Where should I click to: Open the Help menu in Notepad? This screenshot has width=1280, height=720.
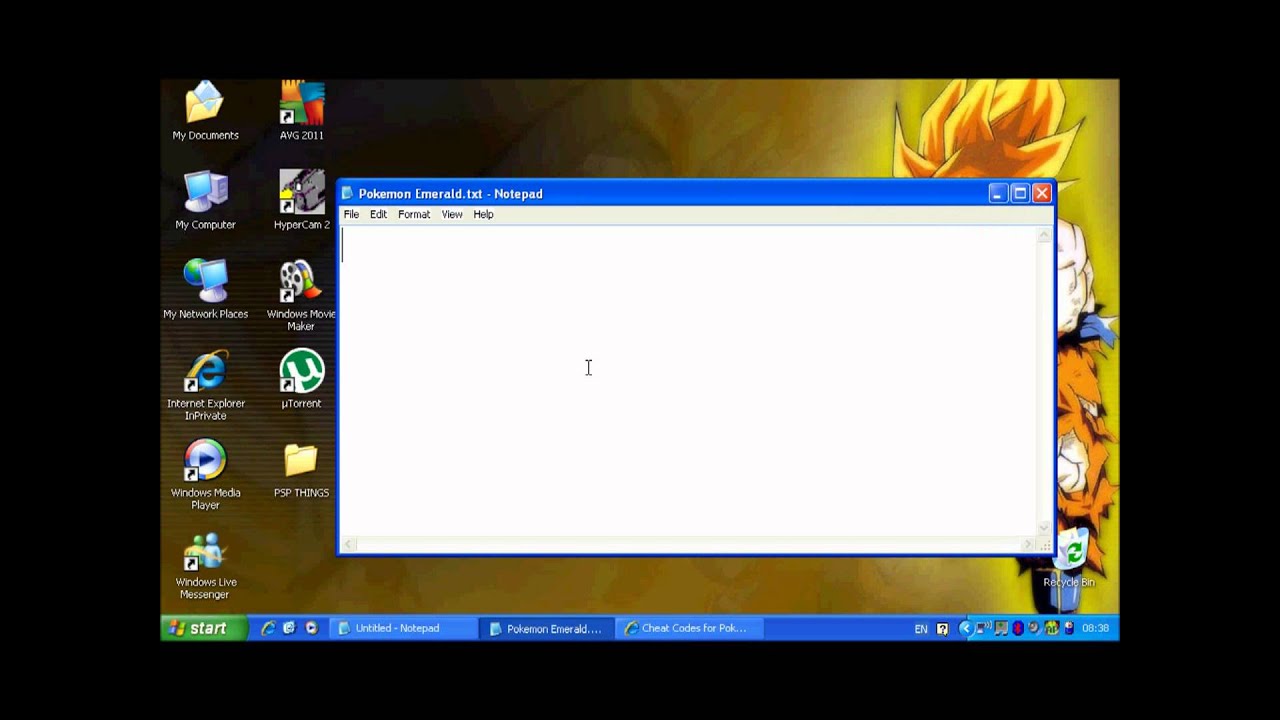[483, 214]
